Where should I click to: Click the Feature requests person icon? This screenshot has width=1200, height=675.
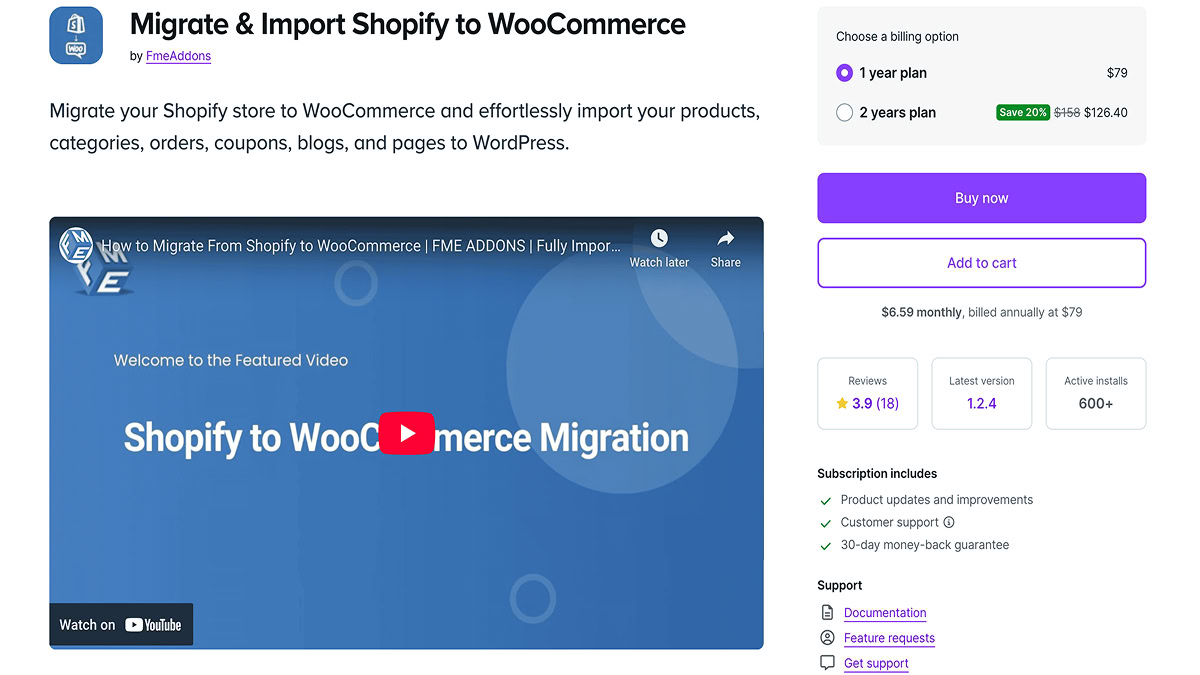pos(827,637)
